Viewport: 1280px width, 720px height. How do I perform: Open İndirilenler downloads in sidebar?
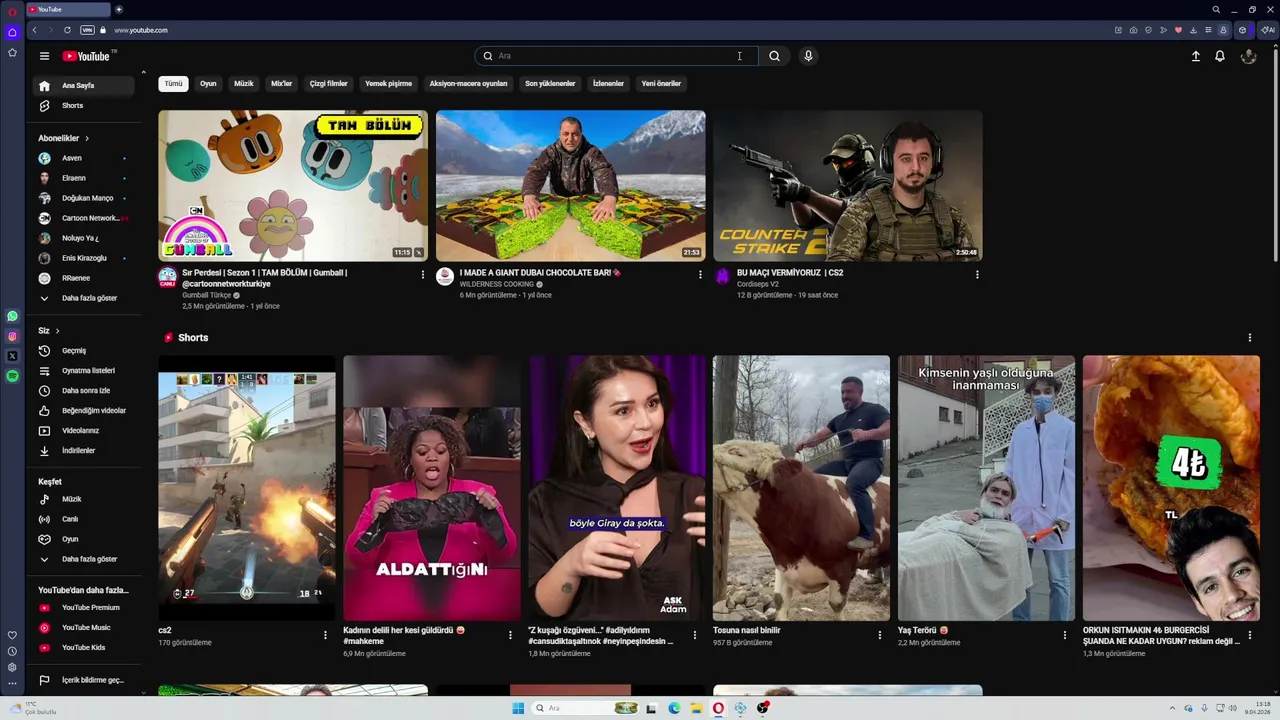pos(84,451)
